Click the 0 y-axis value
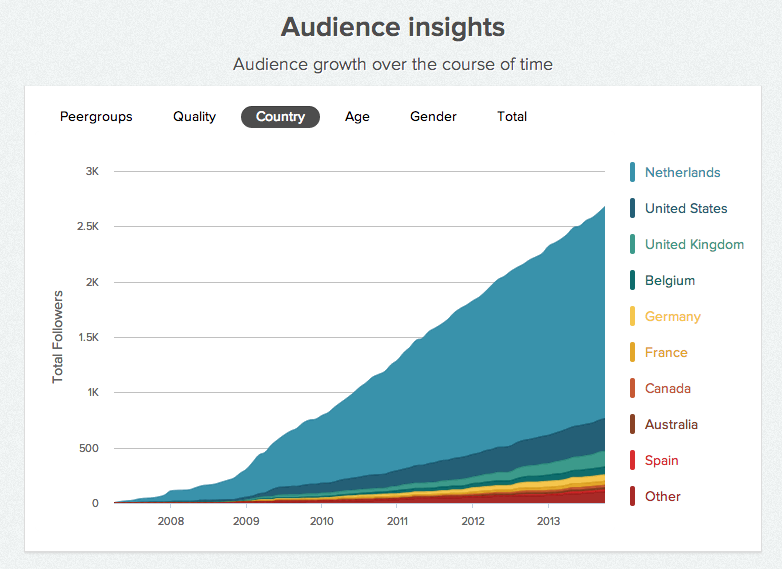This screenshot has width=782, height=569. tap(95, 503)
